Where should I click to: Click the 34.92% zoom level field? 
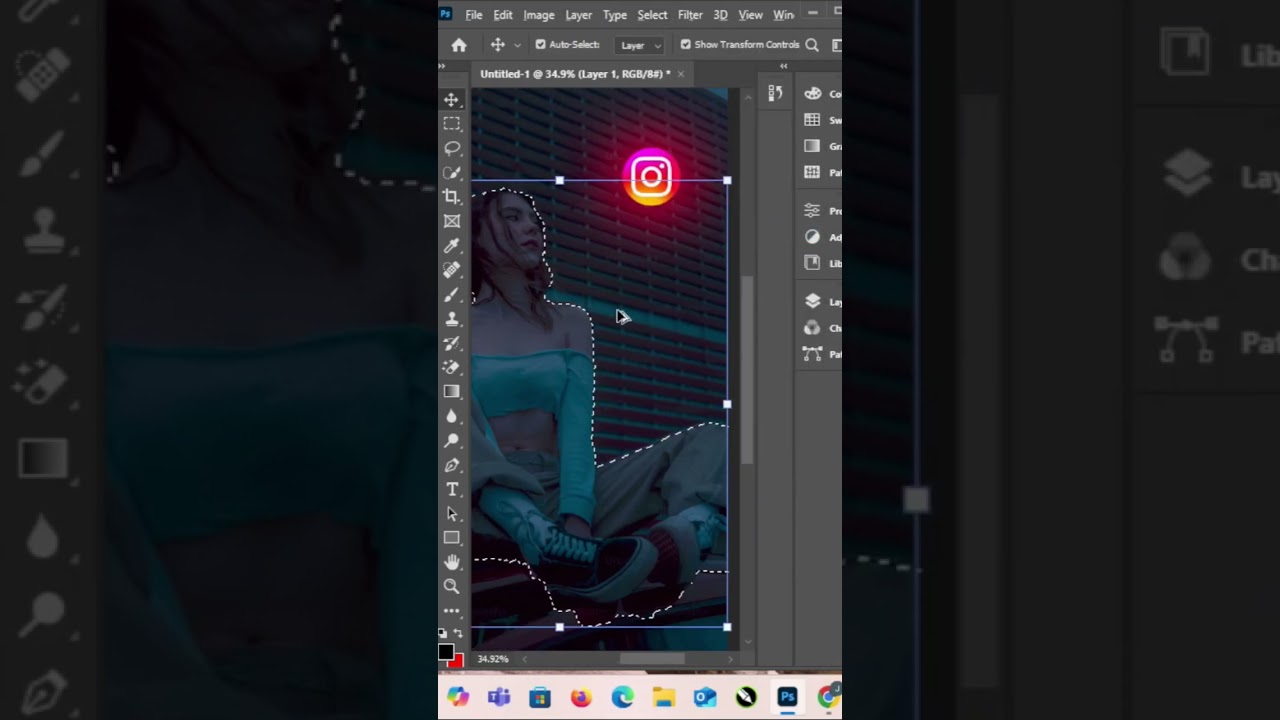(x=493, y=659)
